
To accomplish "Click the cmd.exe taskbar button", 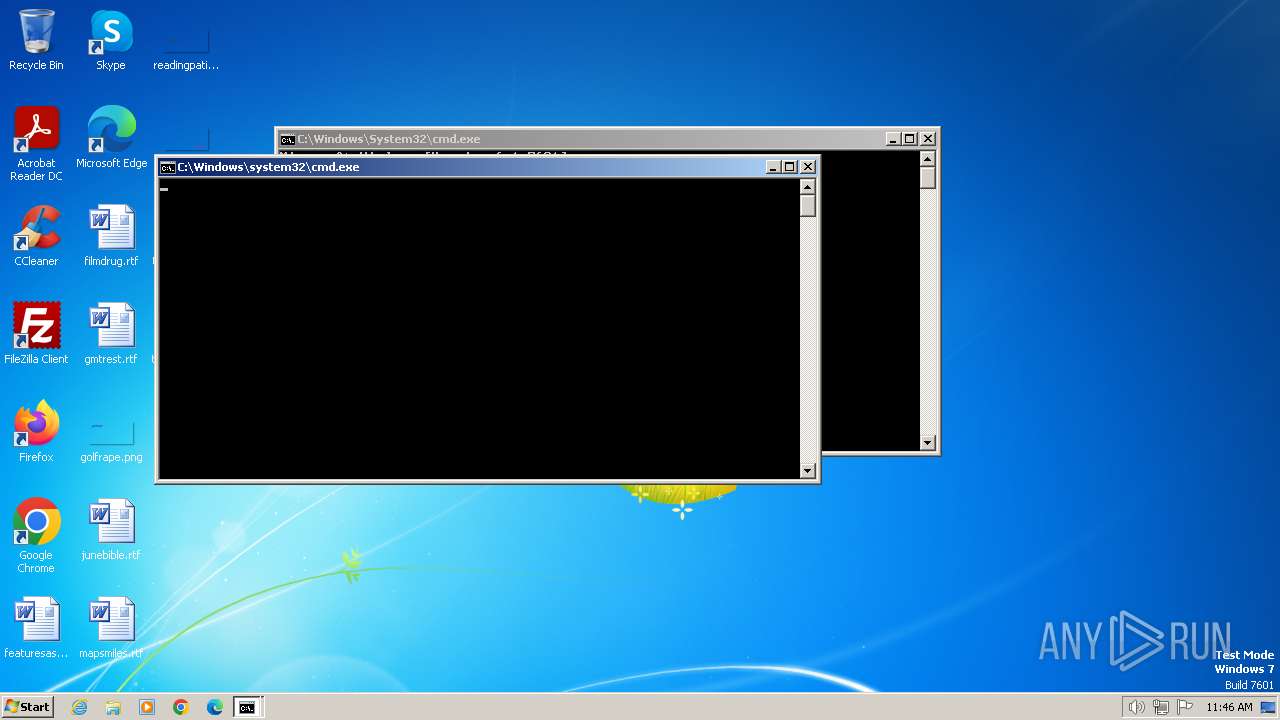I will (x=247, y=707).
